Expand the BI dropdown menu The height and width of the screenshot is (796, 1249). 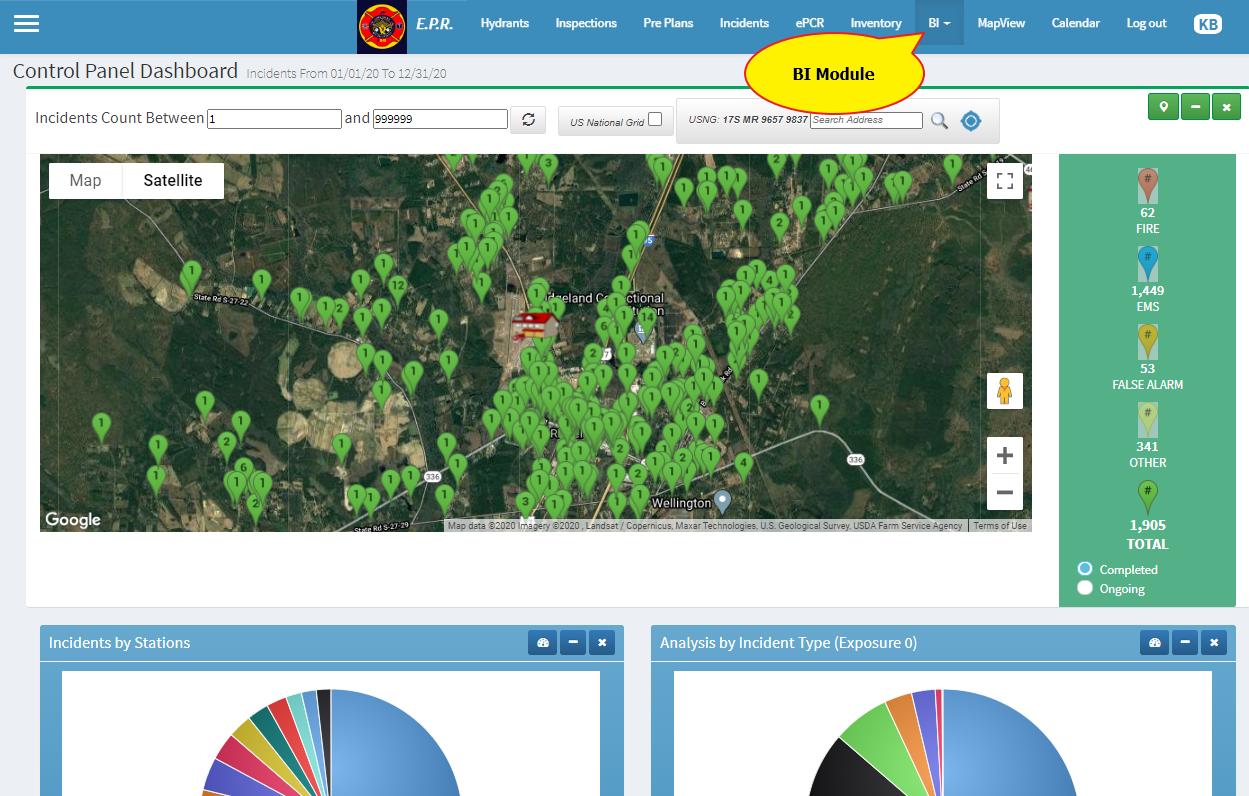[939, 23]
